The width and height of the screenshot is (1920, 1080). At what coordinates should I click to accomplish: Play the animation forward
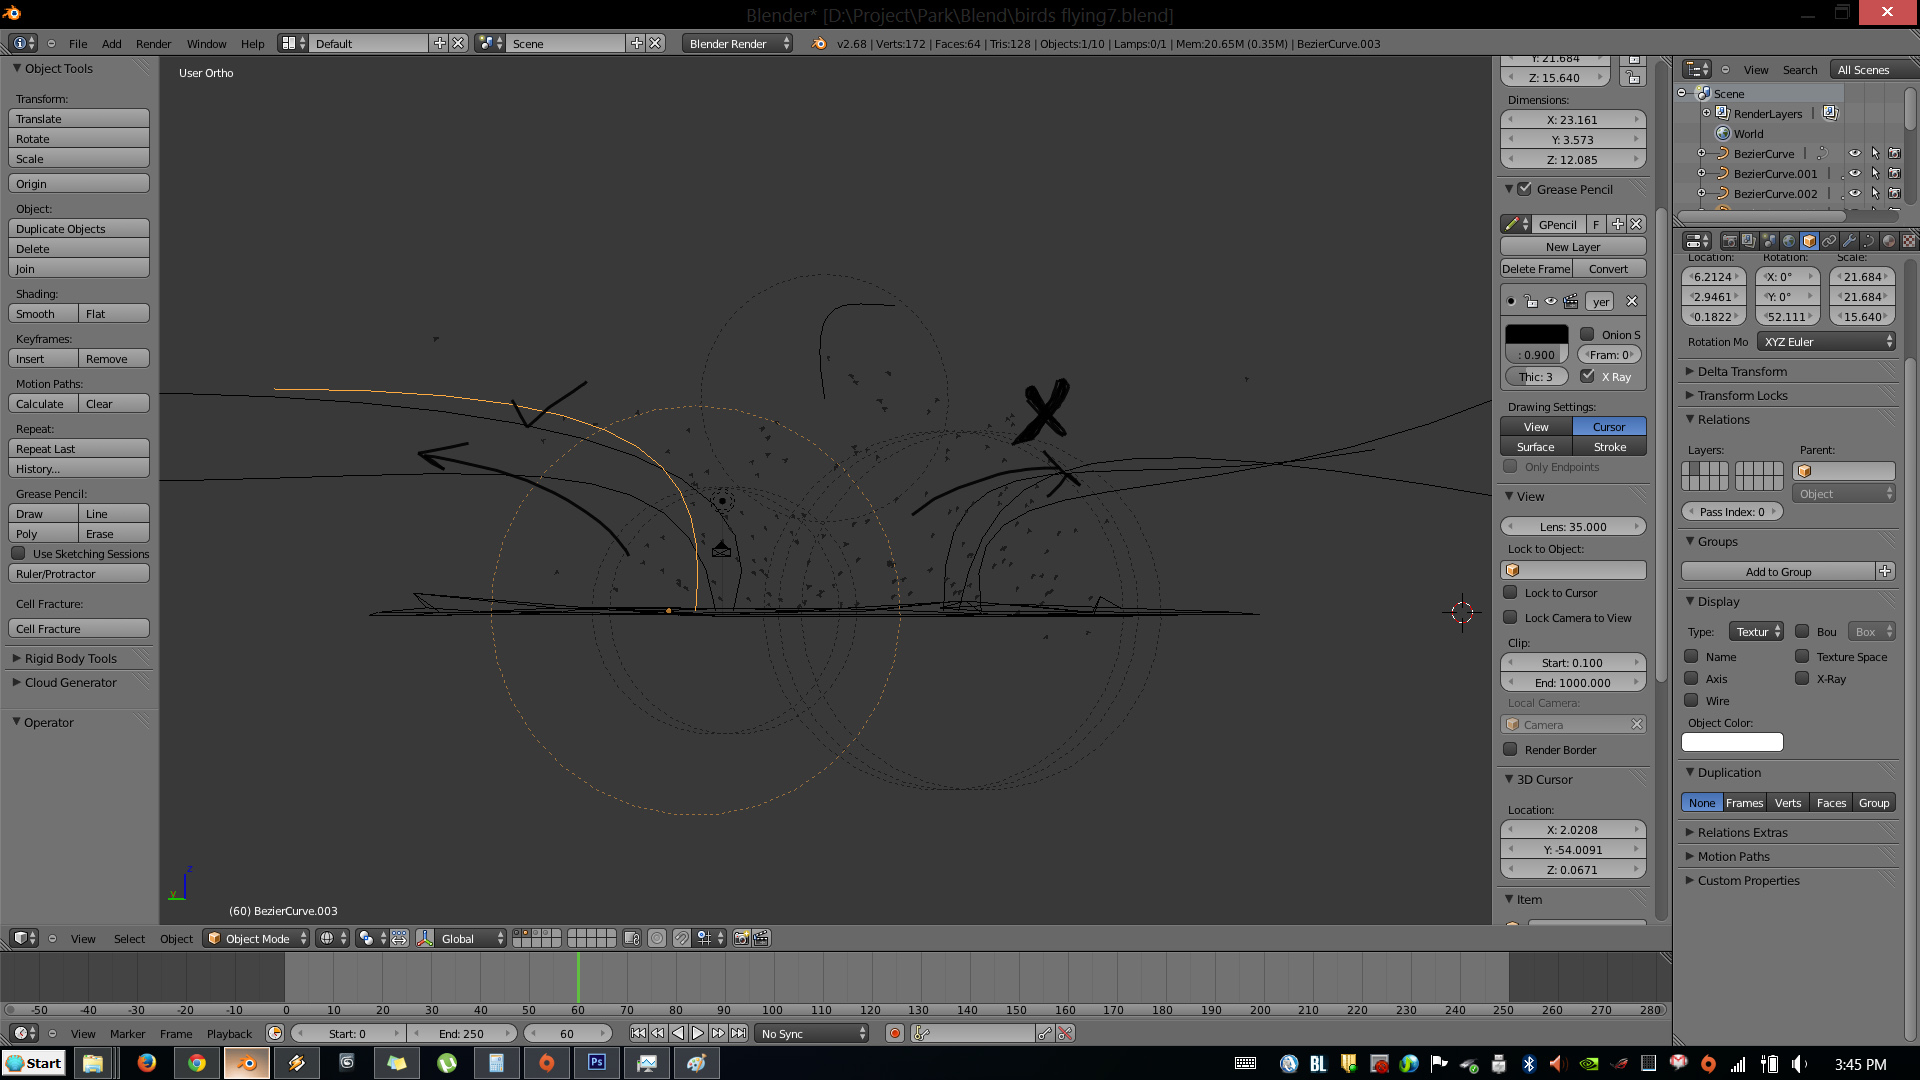pyautogui.click(x=698, y=1034)
